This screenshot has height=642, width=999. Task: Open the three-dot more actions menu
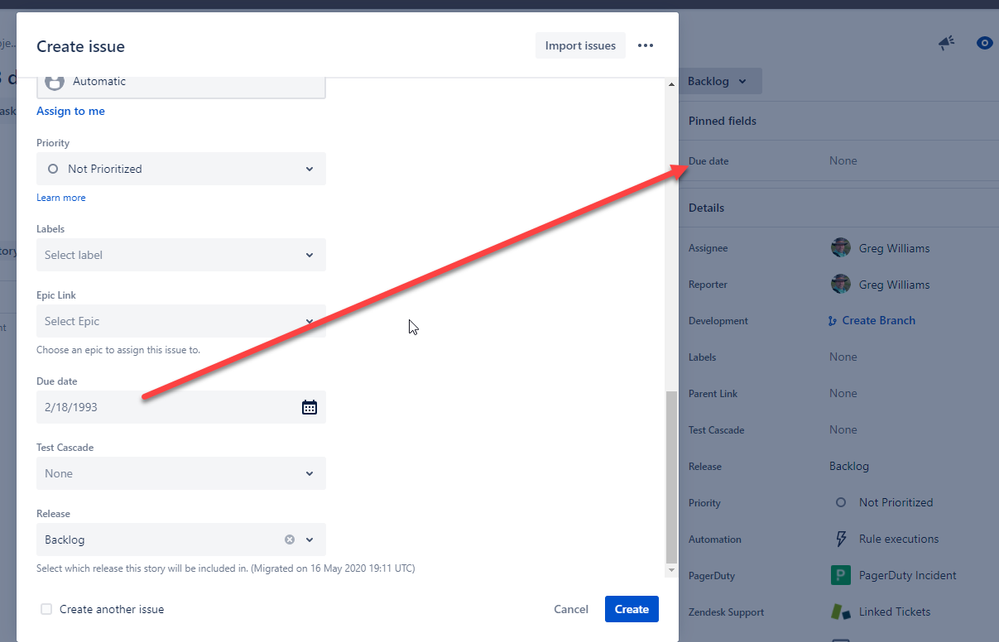645,46
